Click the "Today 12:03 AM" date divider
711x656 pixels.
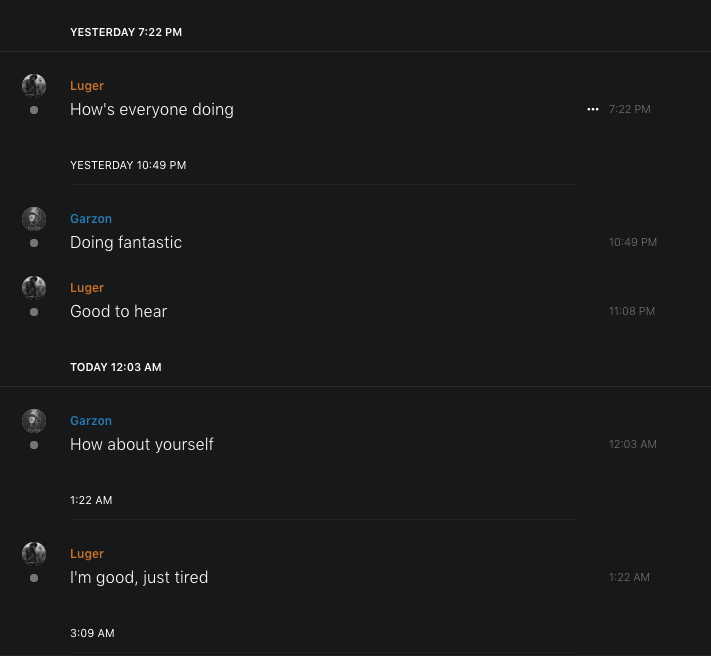click(116, 367)
